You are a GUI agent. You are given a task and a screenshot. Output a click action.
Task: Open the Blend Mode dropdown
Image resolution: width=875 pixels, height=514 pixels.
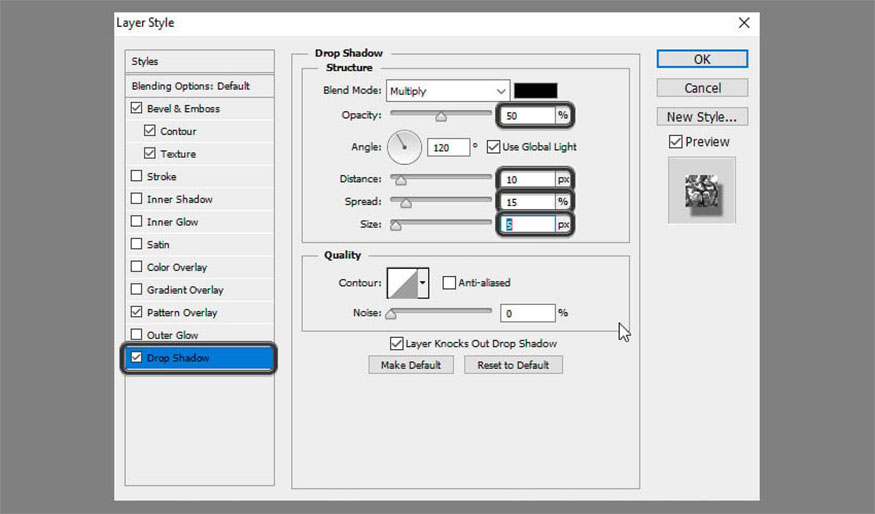coord(448,91)
